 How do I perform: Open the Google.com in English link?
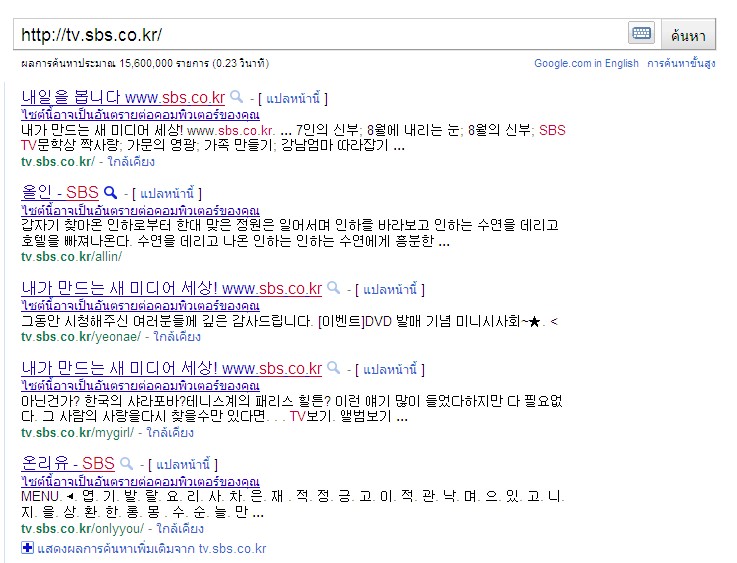tap(586, 63)
